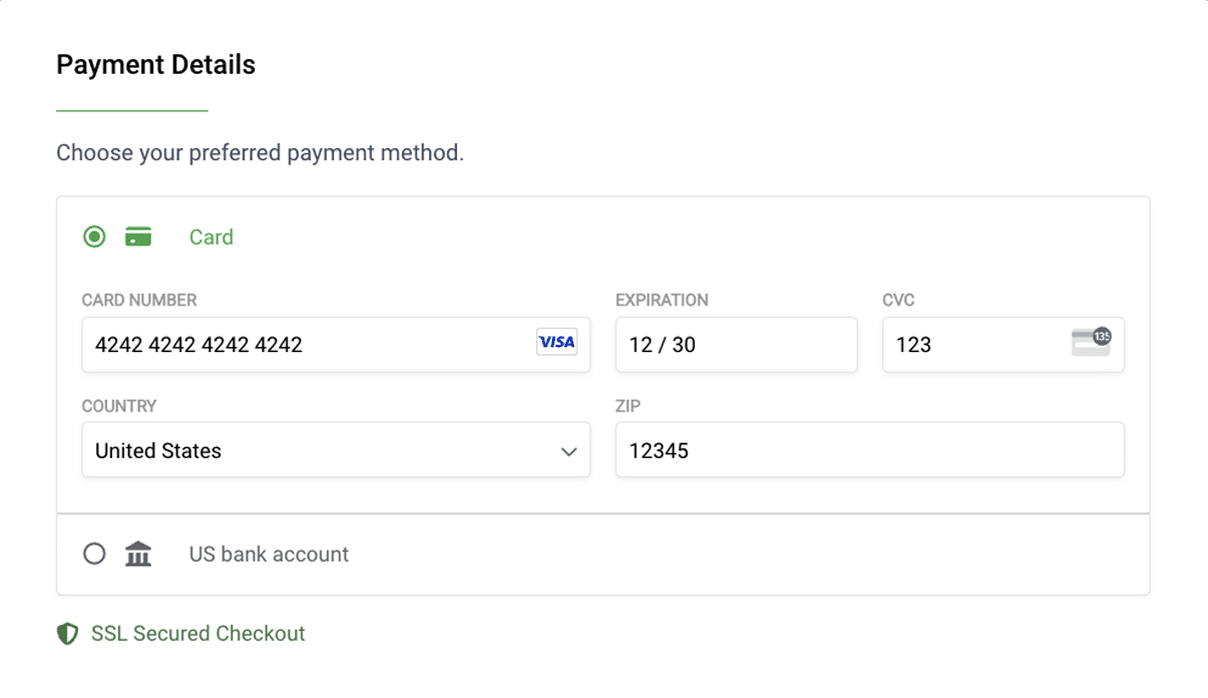This screenshot has width=1208, height=698.
Task: Click the ZIP code field
Action: [869, 451]
